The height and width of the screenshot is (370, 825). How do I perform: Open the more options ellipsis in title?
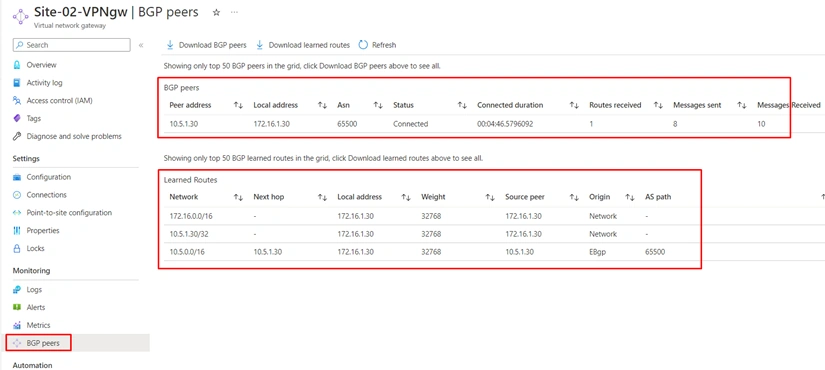[x=234, y=12]
